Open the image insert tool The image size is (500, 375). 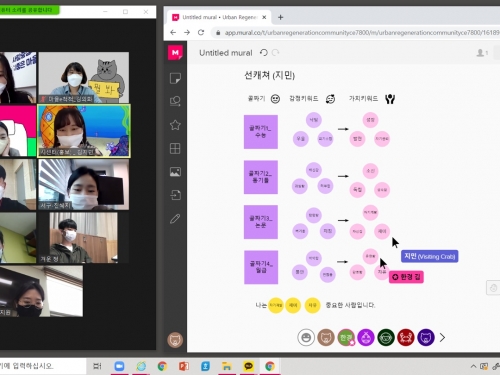click(175, 172)
